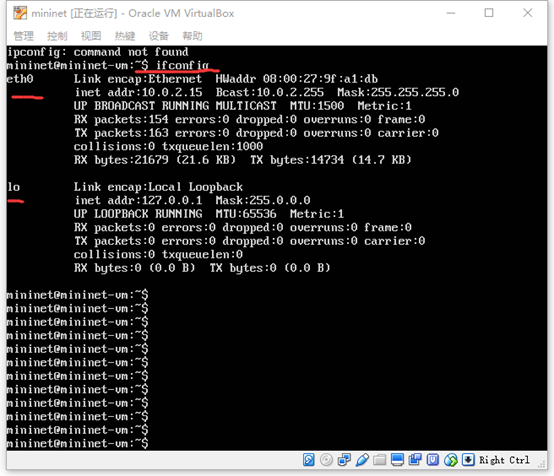
Task: Click the 'inet addr:127.0.0.1' text
Action: coord(138,200)
